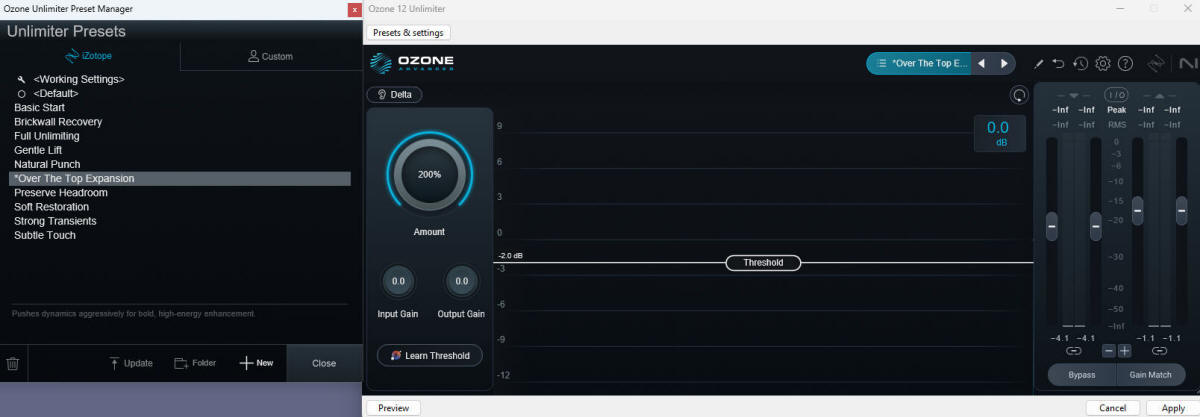Image resolution: width=1200 pixels, height=417 pixels.
Task: Select the Natural Punch preset
Action: [47, 164]
